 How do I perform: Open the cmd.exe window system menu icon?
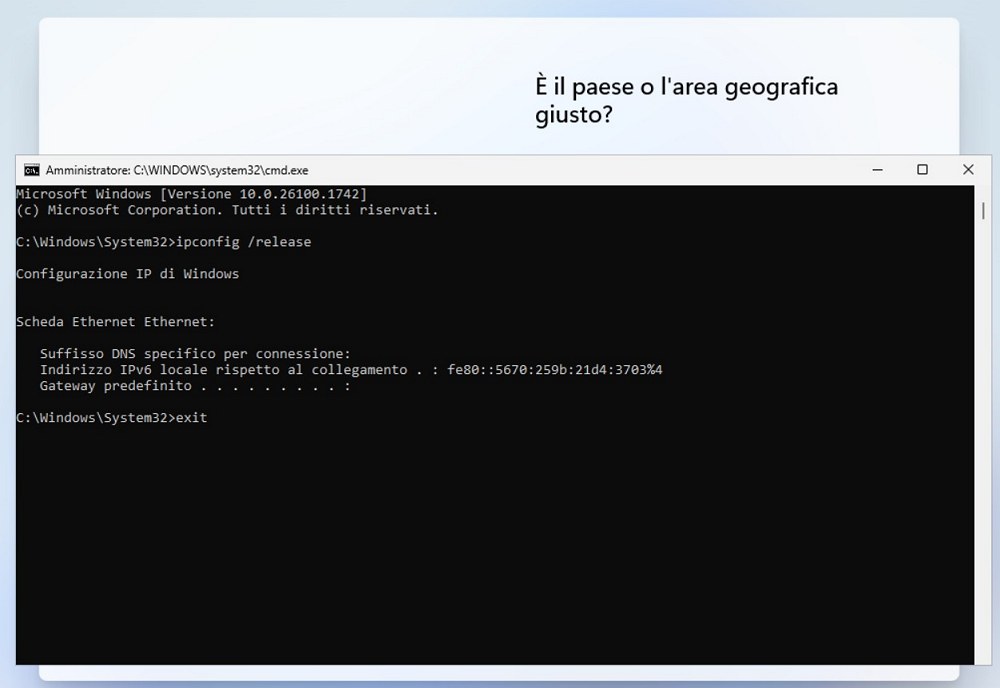pos(31,170)
